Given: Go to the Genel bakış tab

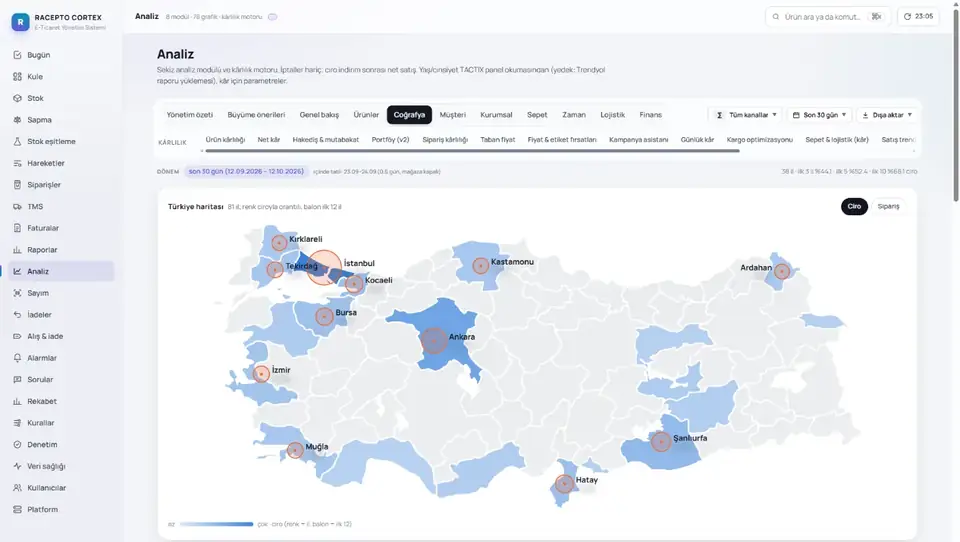Looking at the screenshot, I should coord(319,115).
